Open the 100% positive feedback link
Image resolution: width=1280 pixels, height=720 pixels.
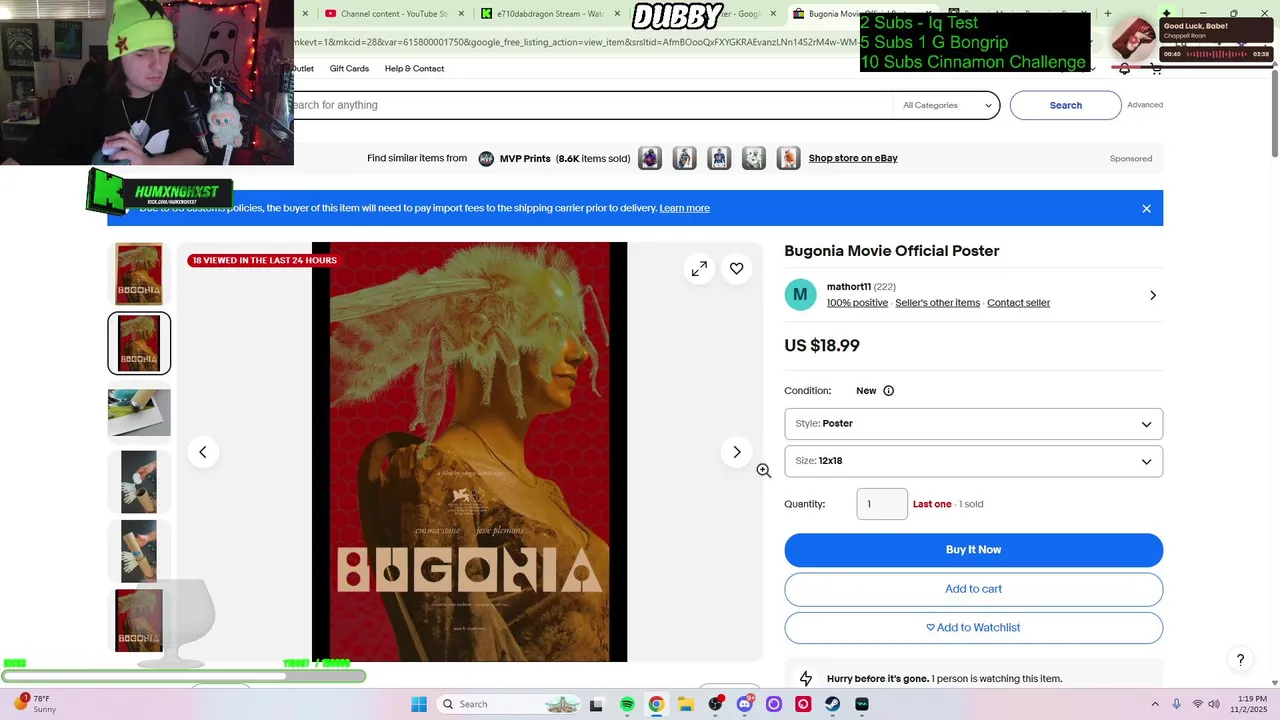click(x=857, y=303)
